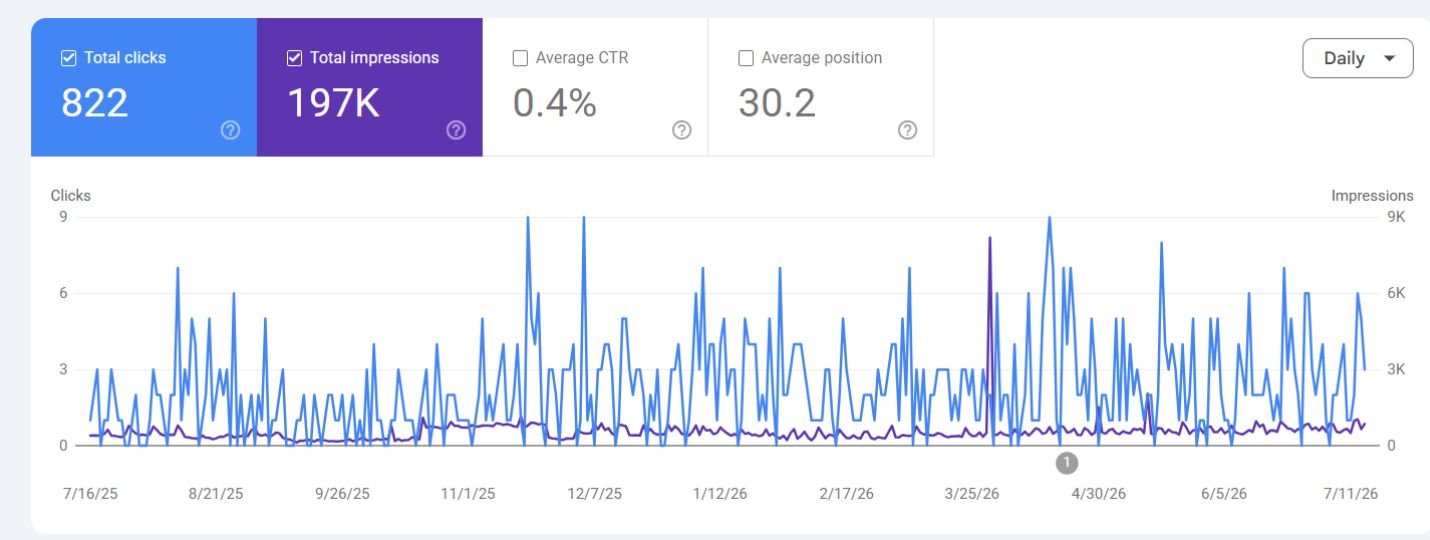Click the 6K impressions axis label
The image size is (1430, 540).
[1396, 293]
